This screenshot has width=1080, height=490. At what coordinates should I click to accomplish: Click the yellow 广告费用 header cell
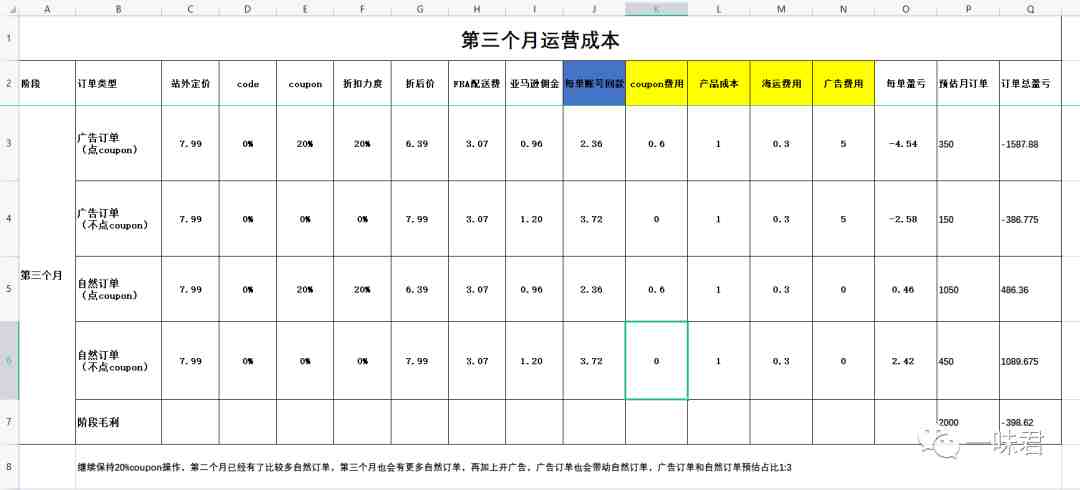point(844,83)
